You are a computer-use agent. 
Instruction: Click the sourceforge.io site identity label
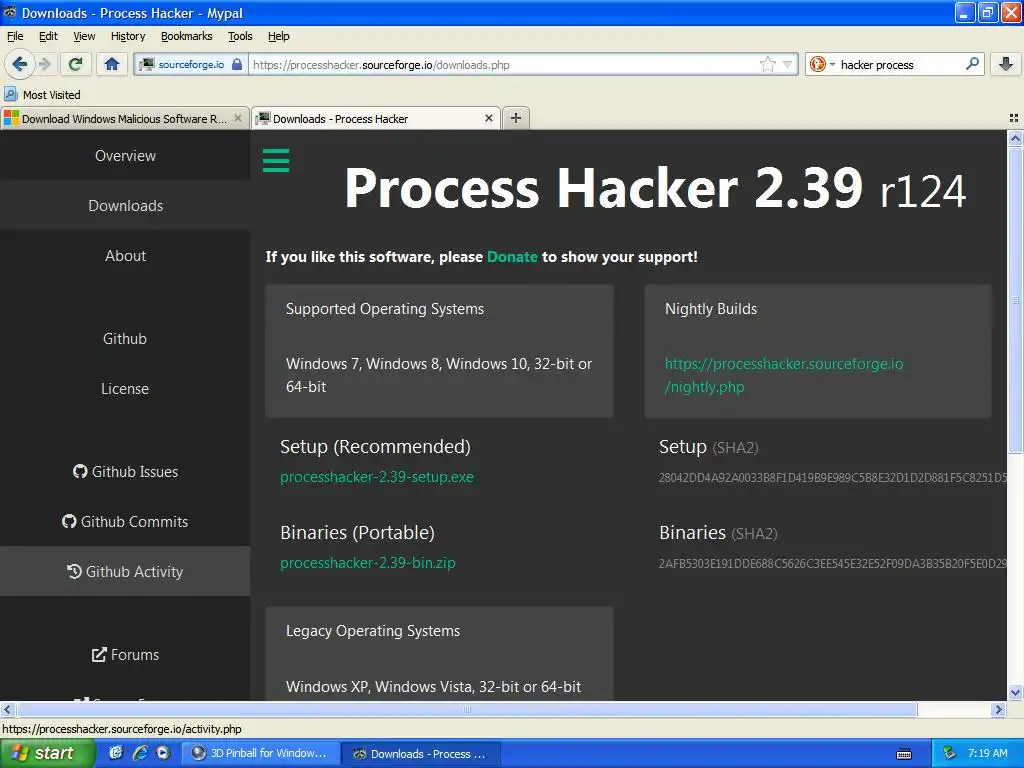click(191, 64)
